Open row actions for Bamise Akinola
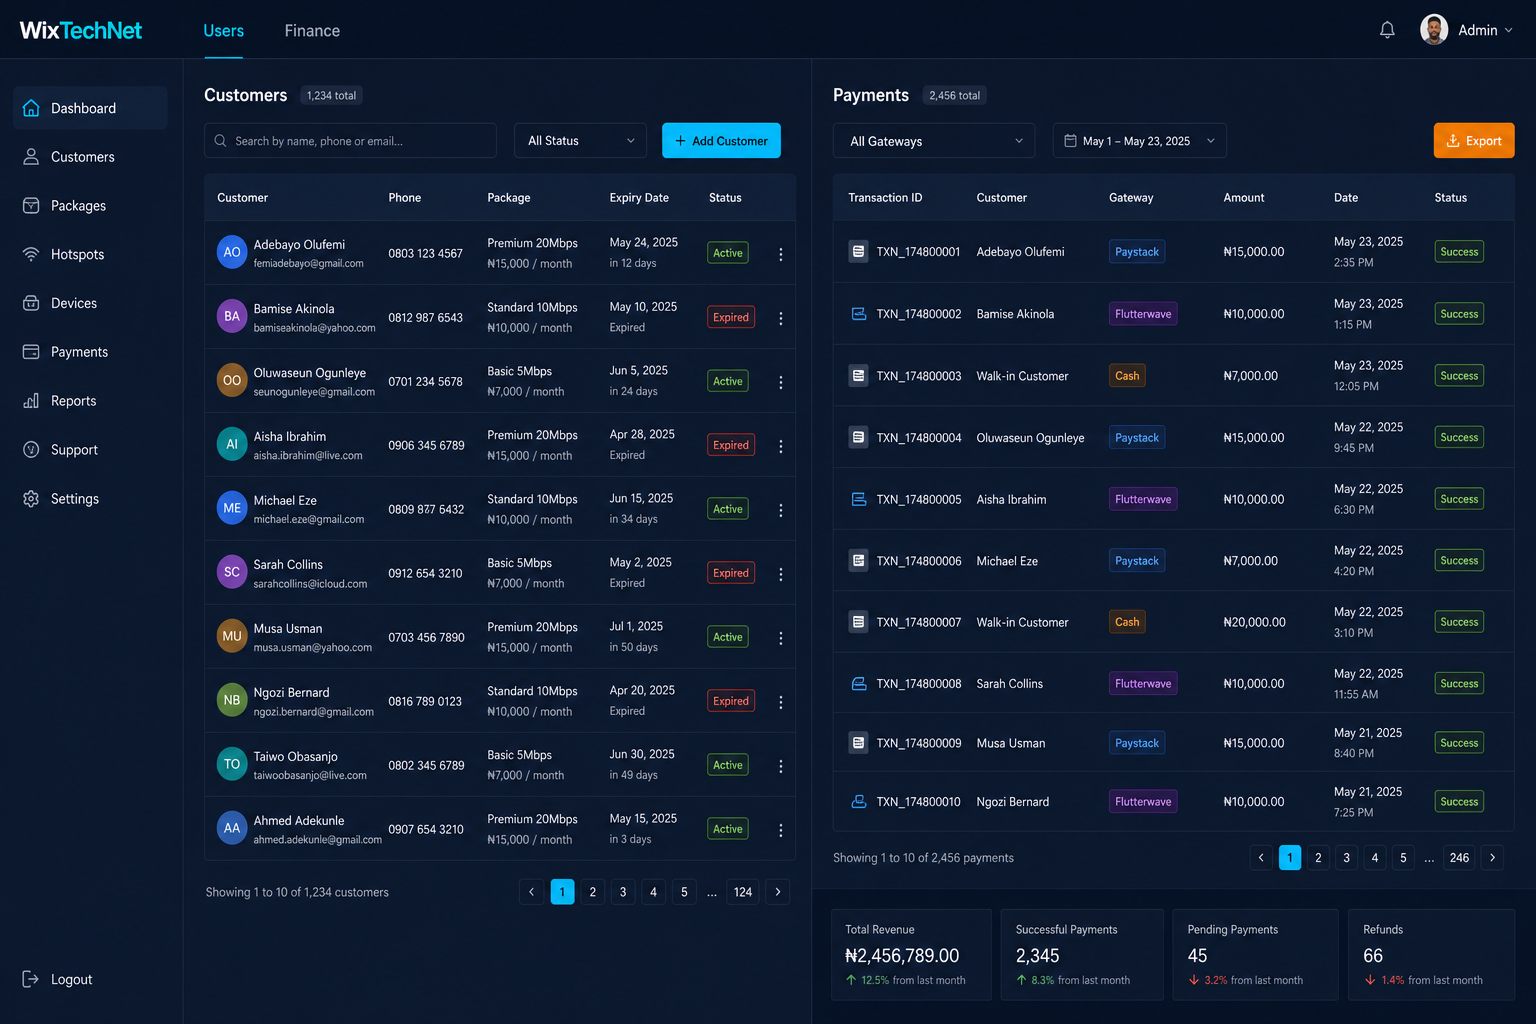The width and height of the screenshot is (1536, 1024). tap(780, 318)
